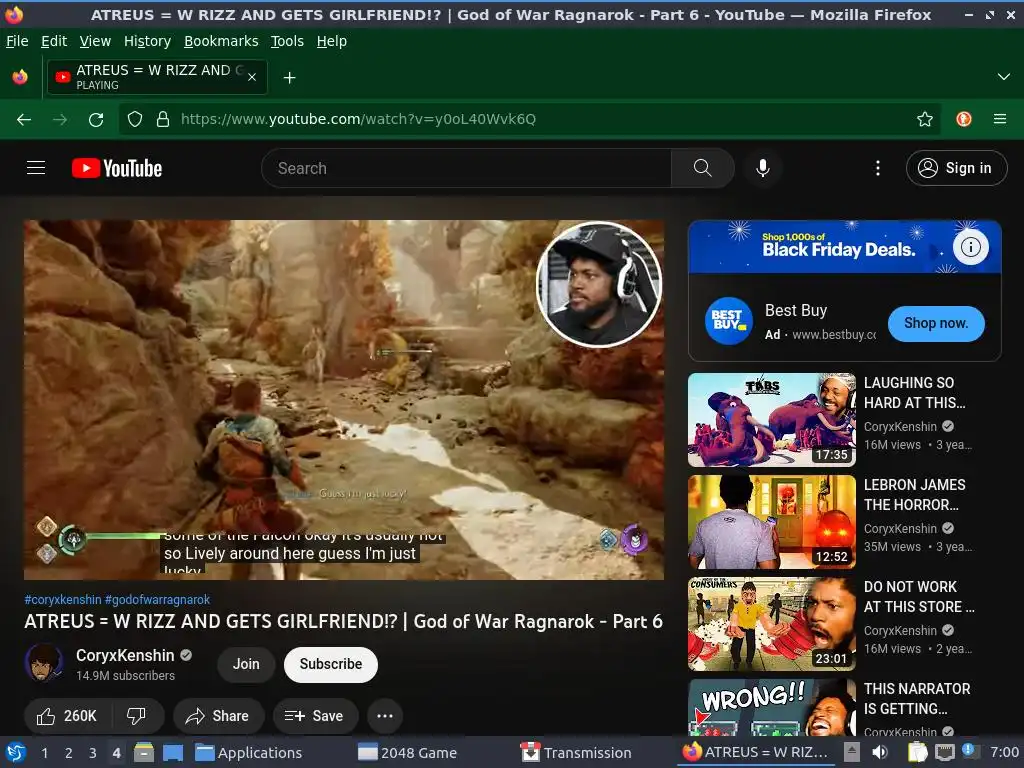1024x768 pixels.
Task: Open the tracking protection shield icon
Action: click(x=135, y=119)
